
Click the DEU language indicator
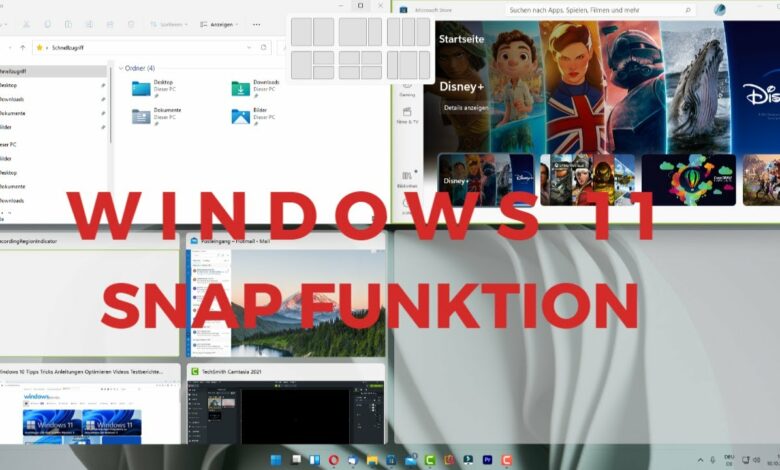click(729, 460)
